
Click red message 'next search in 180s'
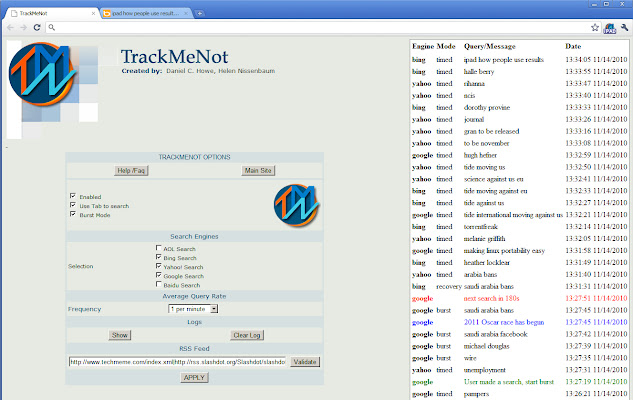pos(492,298)
